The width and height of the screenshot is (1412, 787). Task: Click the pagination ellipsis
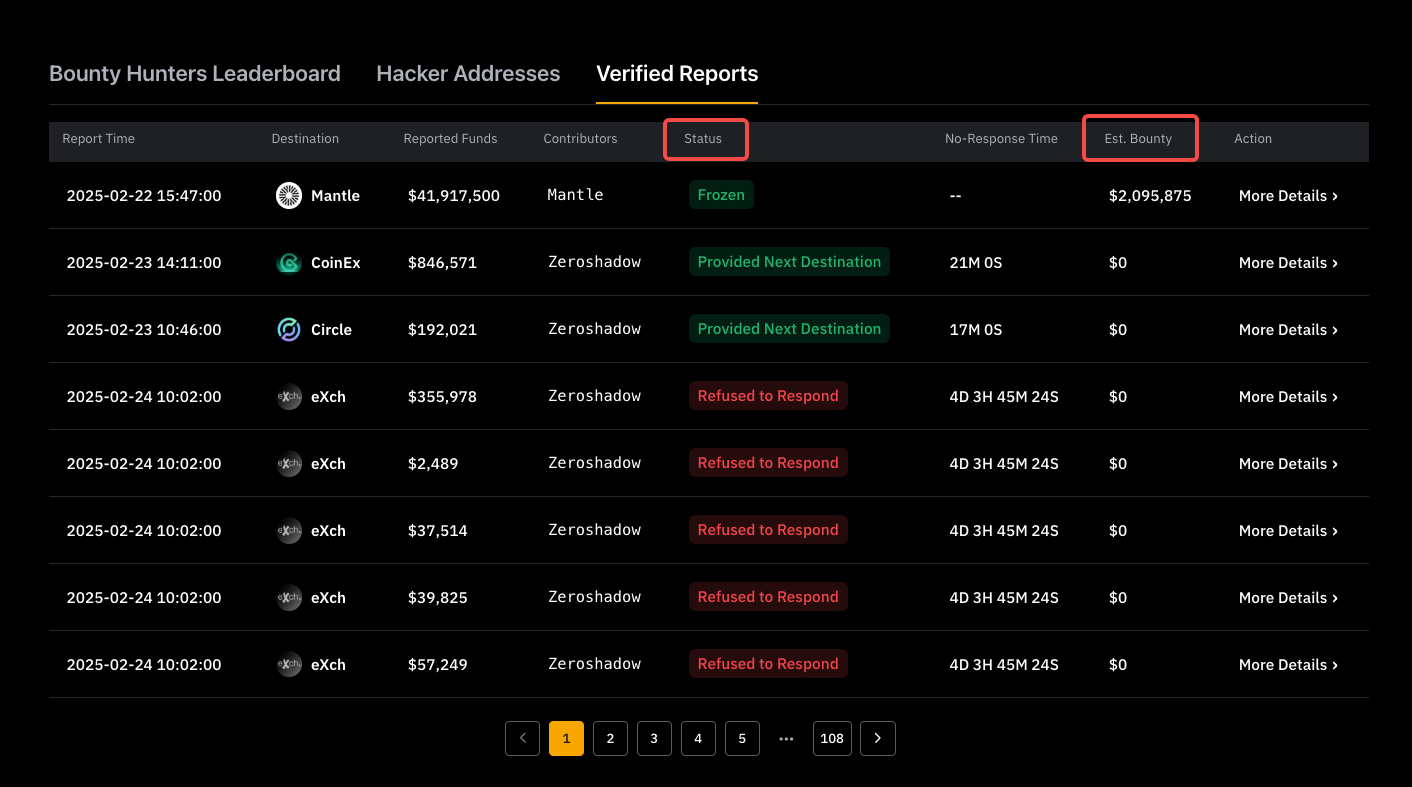tap(786, 739)
